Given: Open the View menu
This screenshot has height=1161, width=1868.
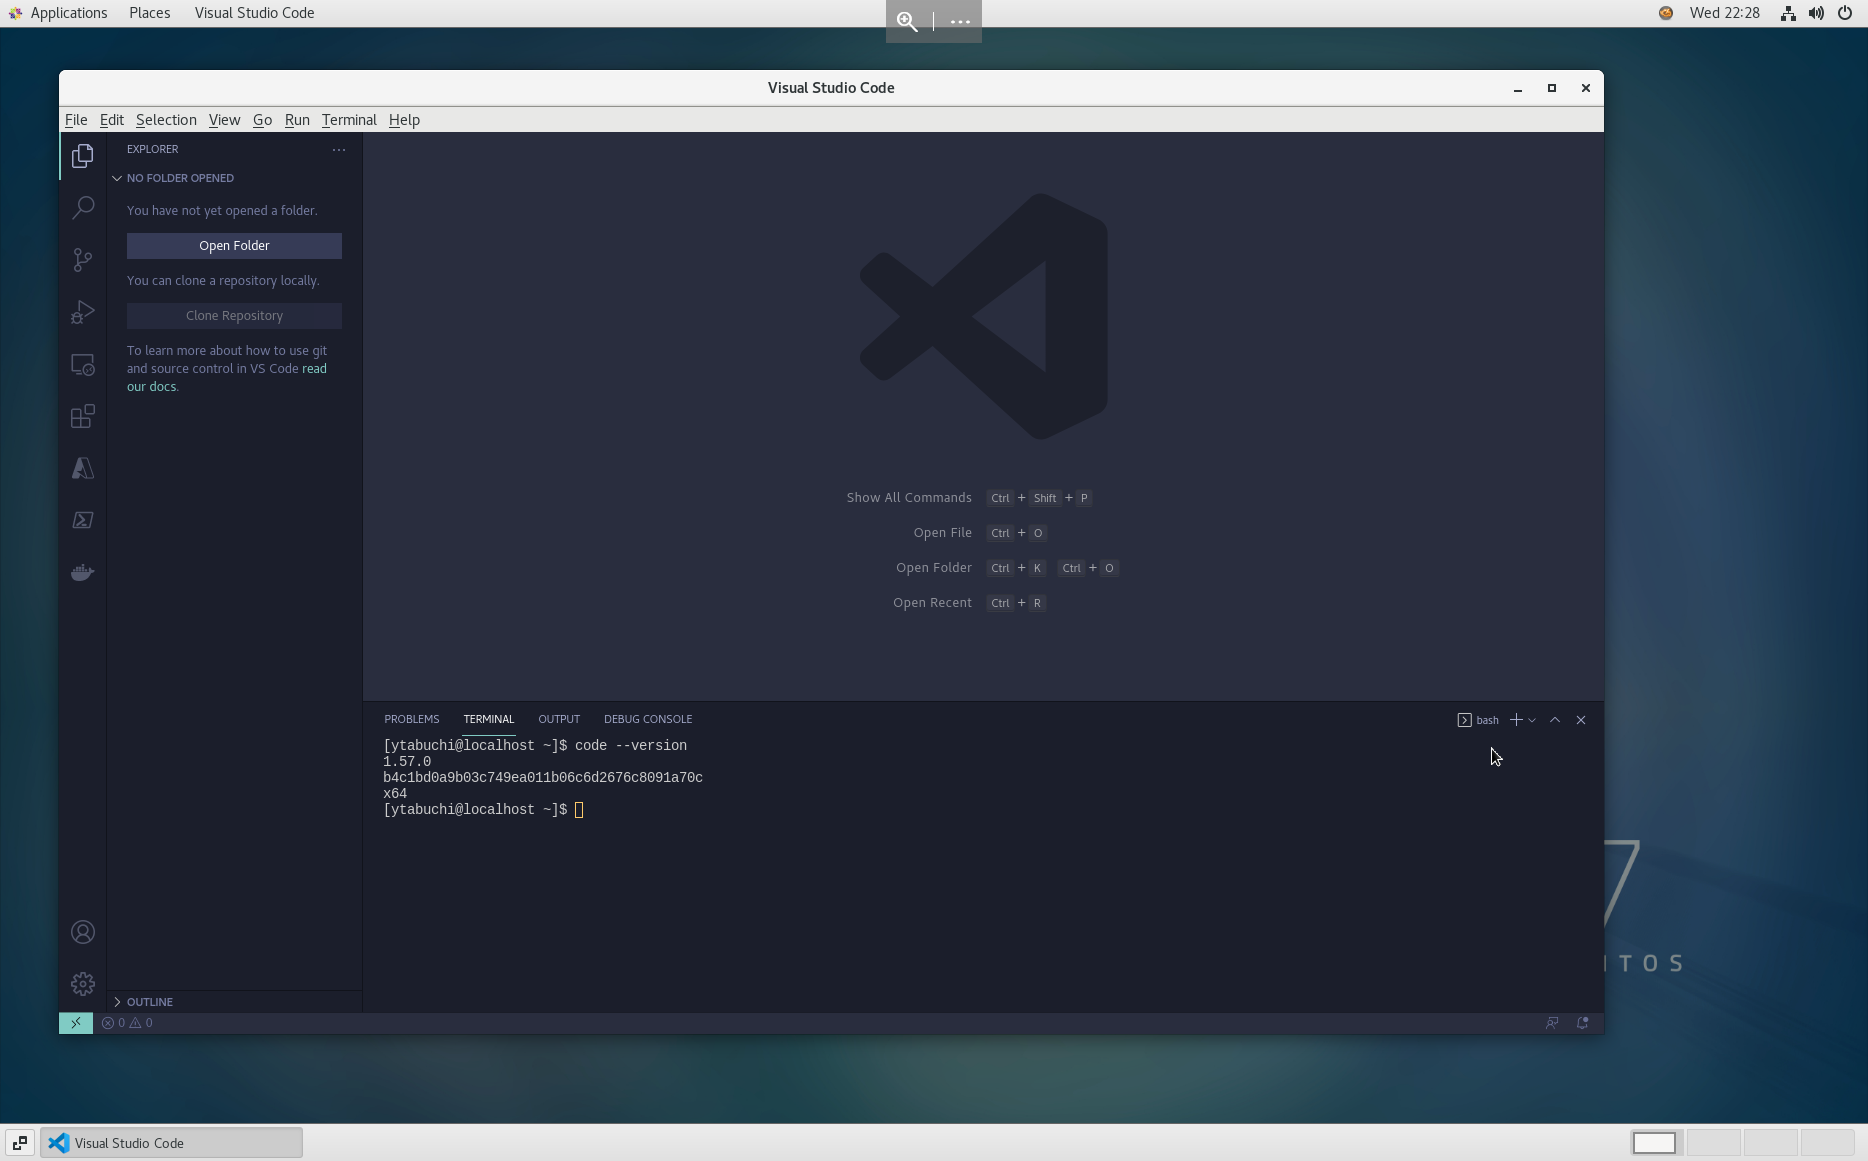Looking at the screenshot, I should [224, 120].
